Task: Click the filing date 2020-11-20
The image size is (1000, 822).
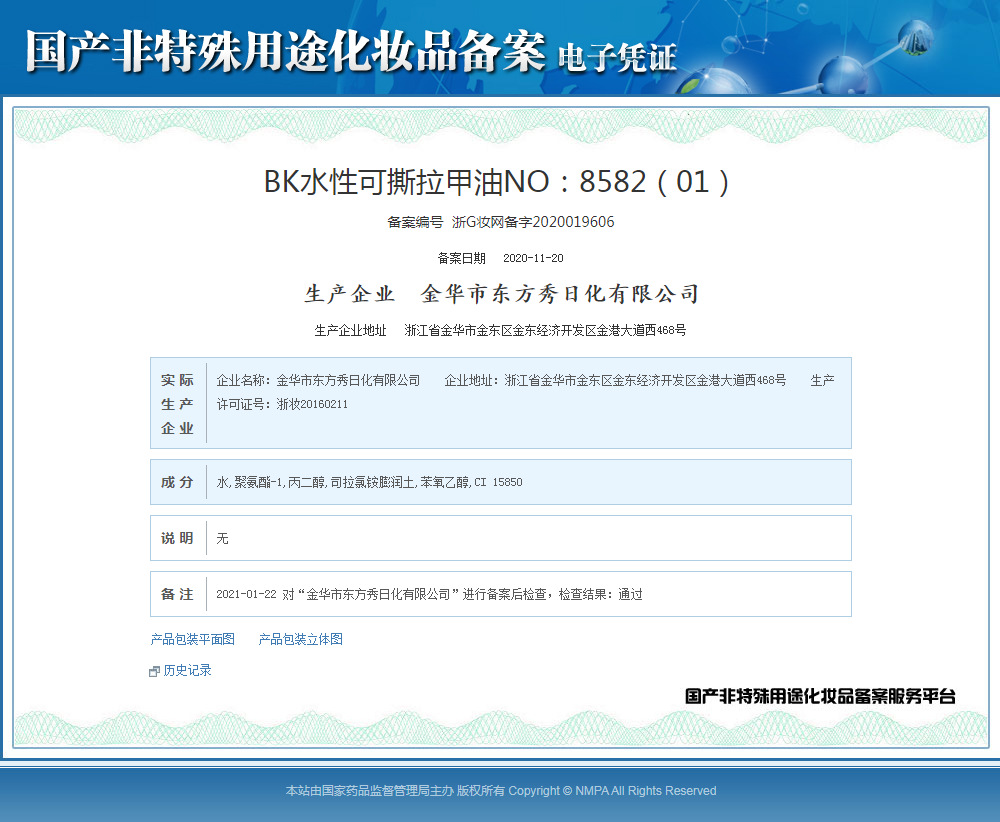Action: tap(533, 258)
